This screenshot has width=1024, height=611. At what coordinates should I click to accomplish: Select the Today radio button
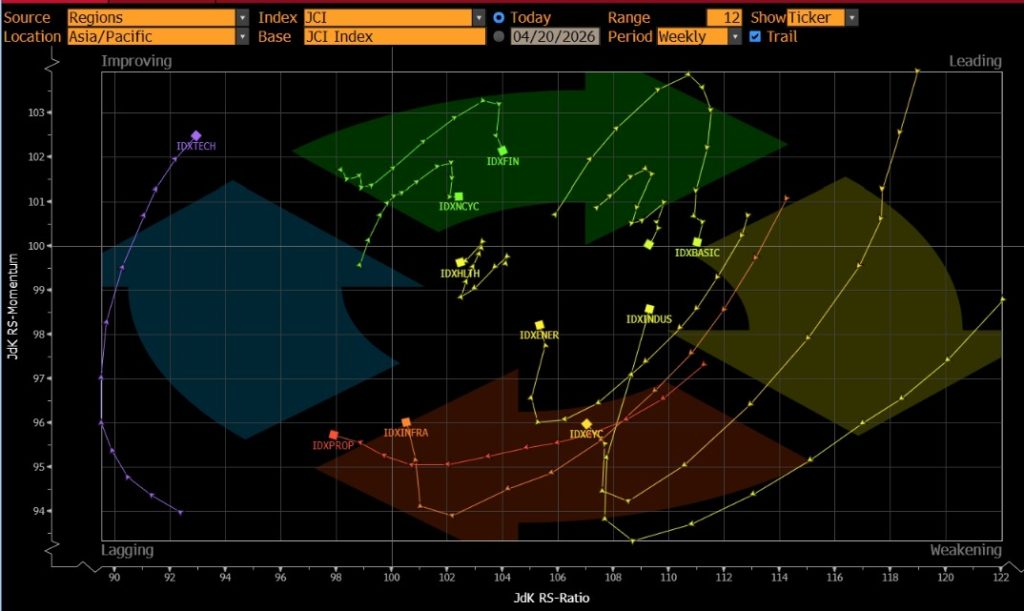(x=499, y=18)
